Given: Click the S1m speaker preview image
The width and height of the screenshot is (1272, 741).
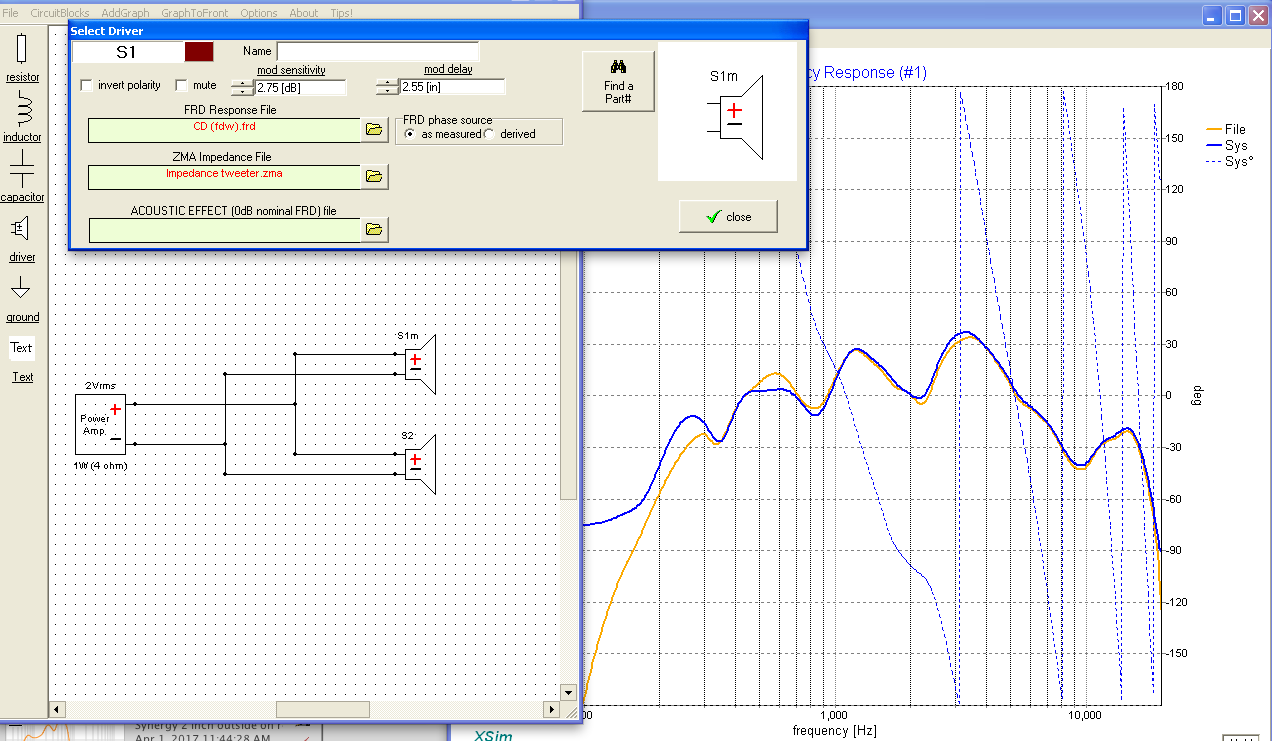Looking at the screenshot, I should tap(727, 111).
